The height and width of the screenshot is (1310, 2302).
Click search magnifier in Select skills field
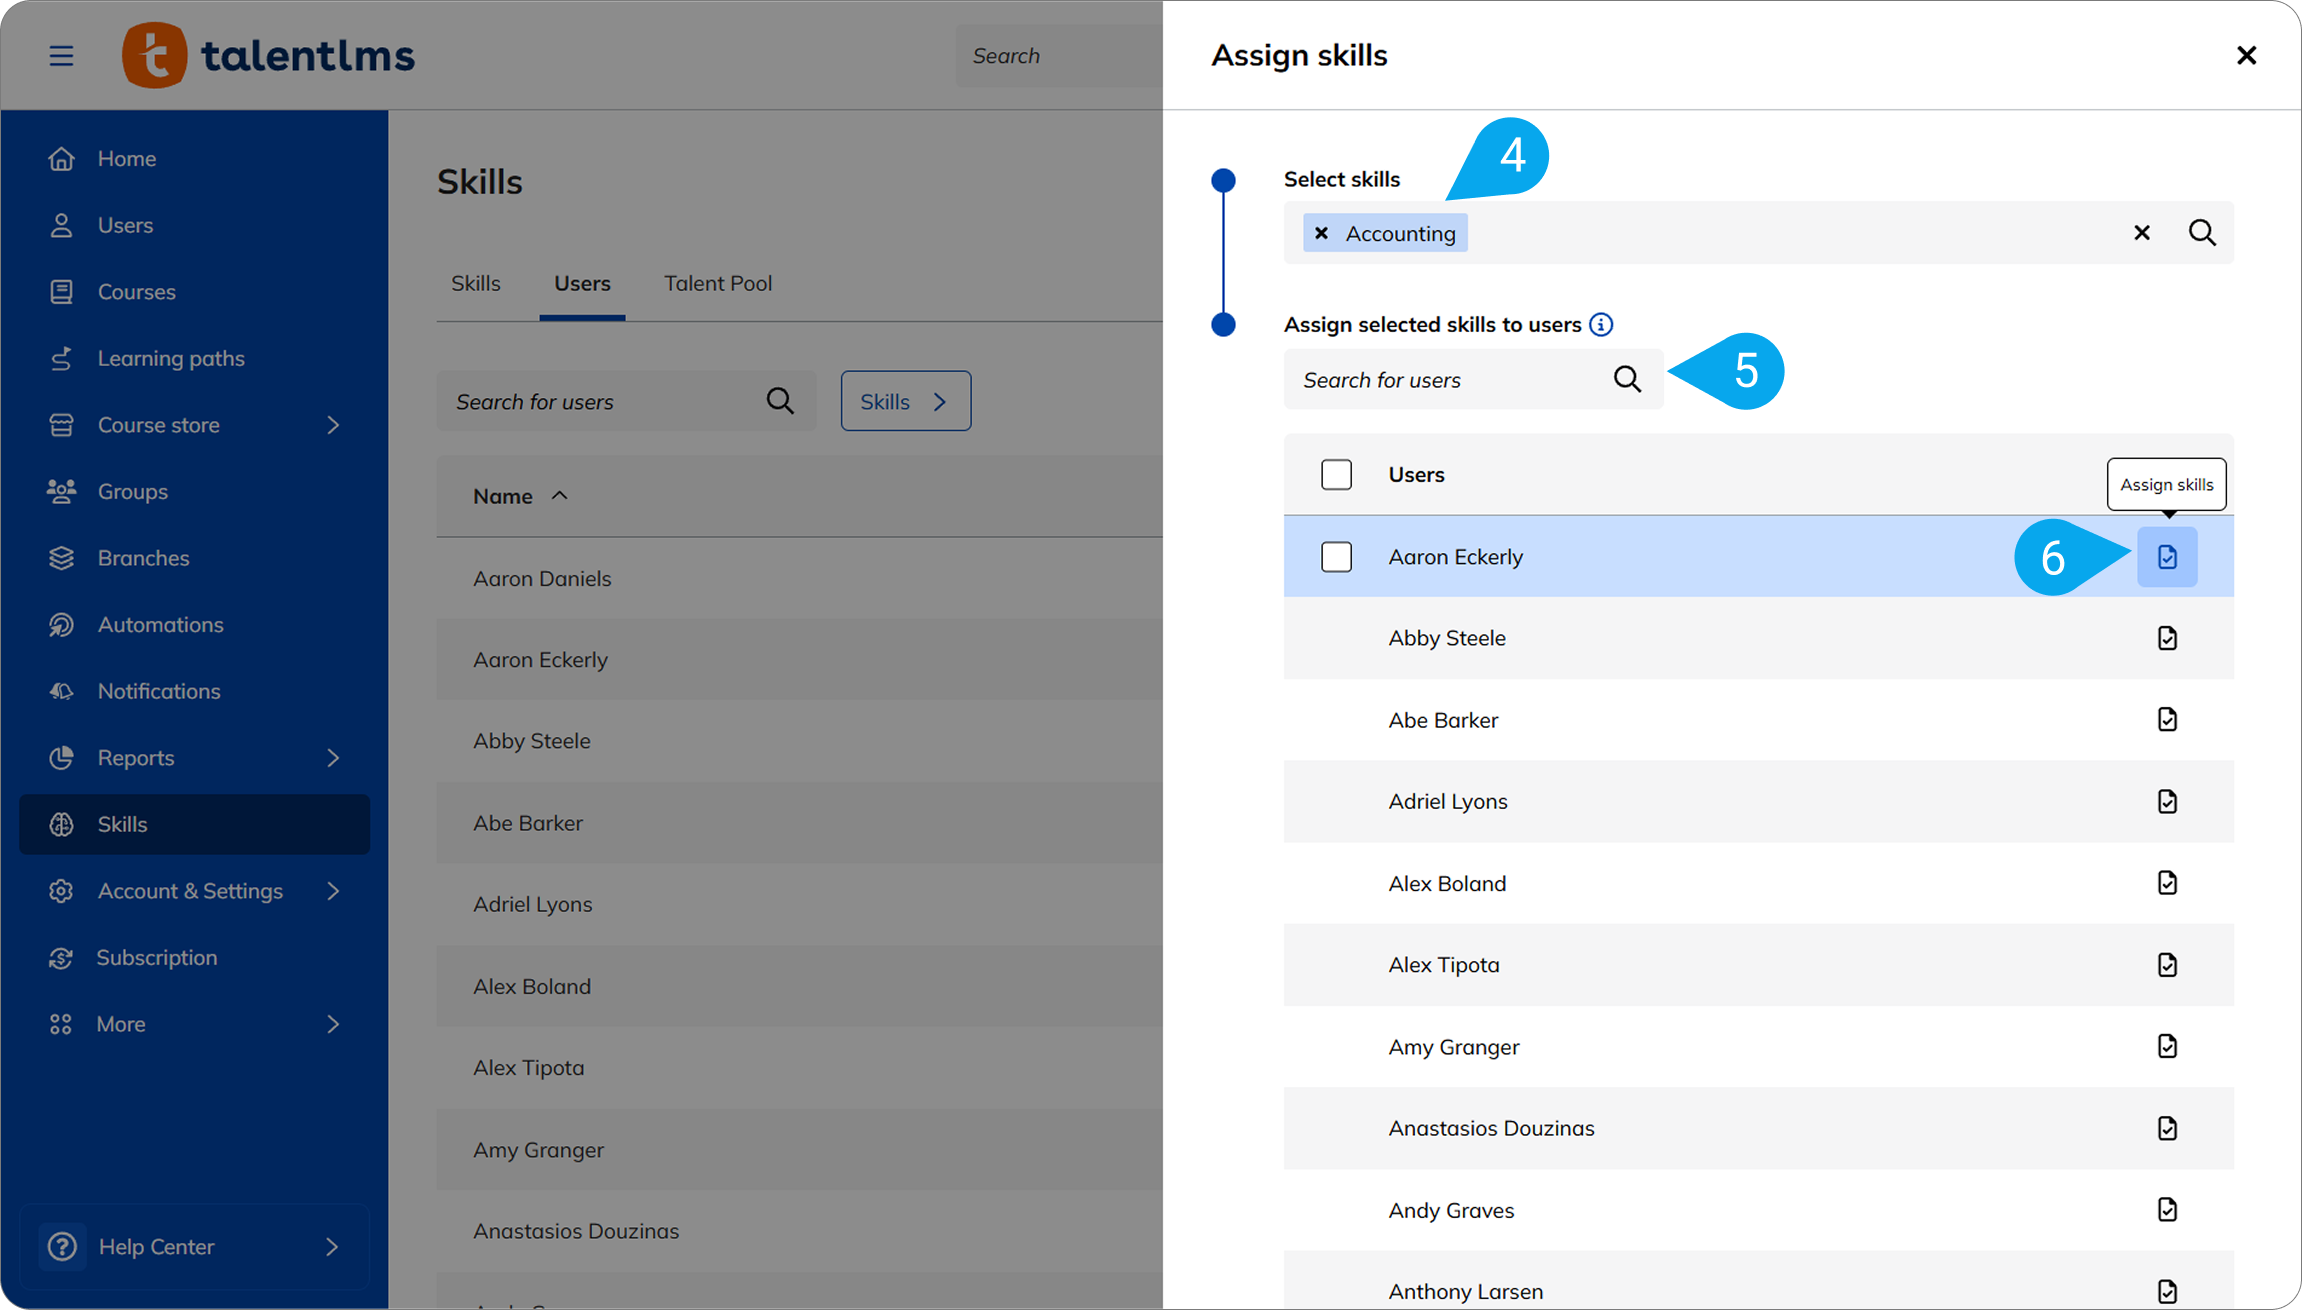point(2202,233)
